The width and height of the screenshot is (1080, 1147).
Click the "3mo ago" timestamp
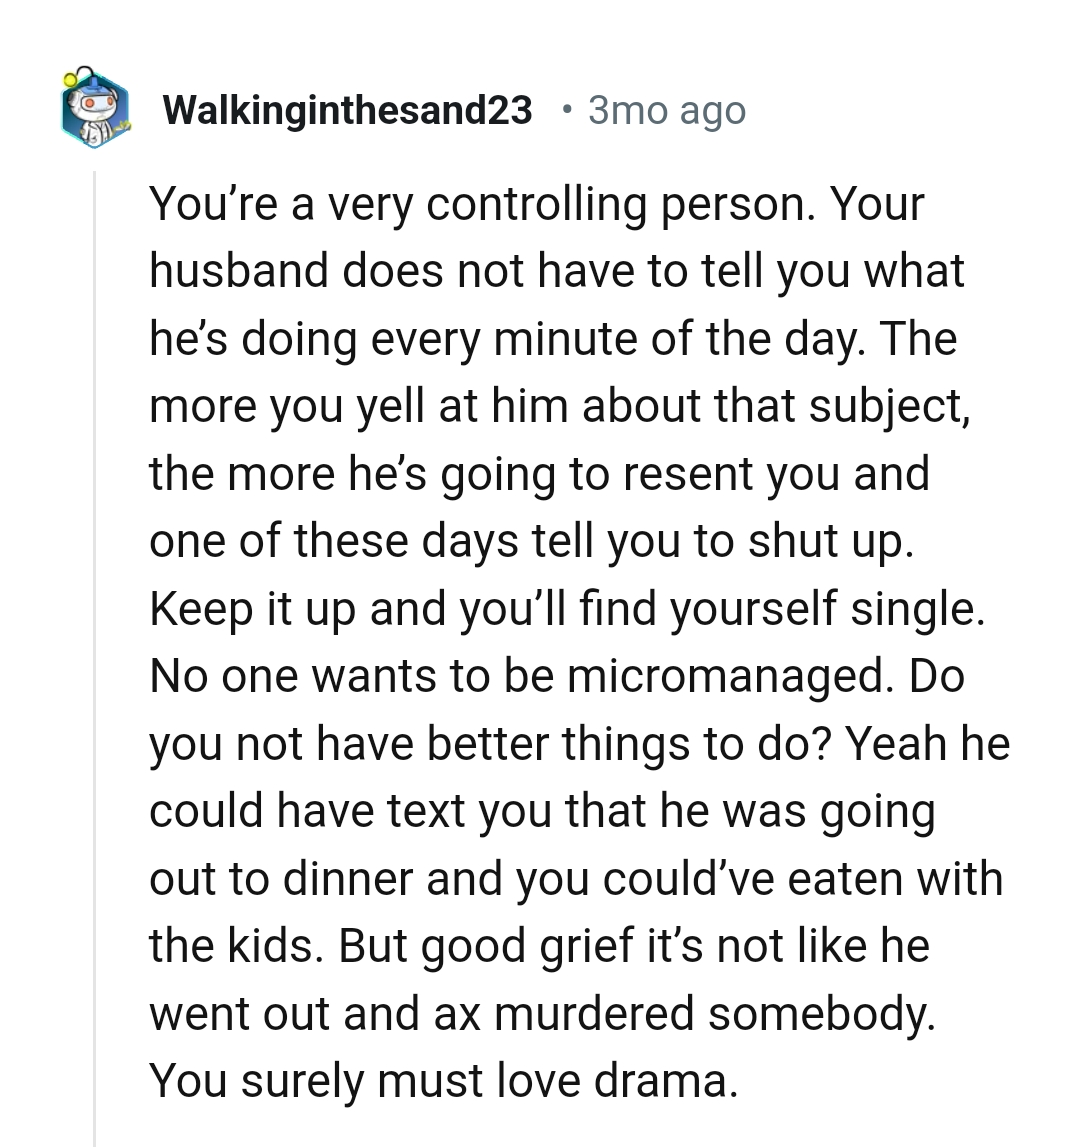(666, 110)
